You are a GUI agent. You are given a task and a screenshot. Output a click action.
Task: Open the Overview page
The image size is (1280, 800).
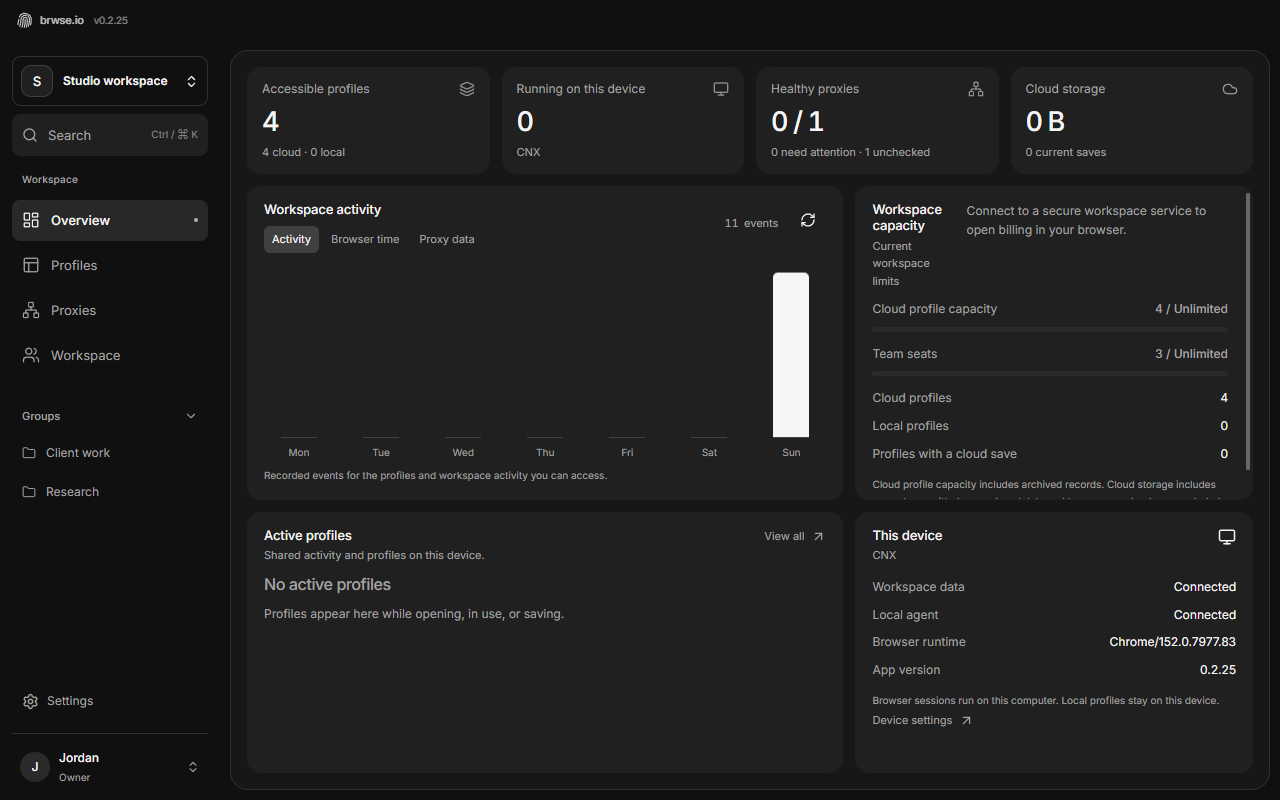tap(110, 220)
